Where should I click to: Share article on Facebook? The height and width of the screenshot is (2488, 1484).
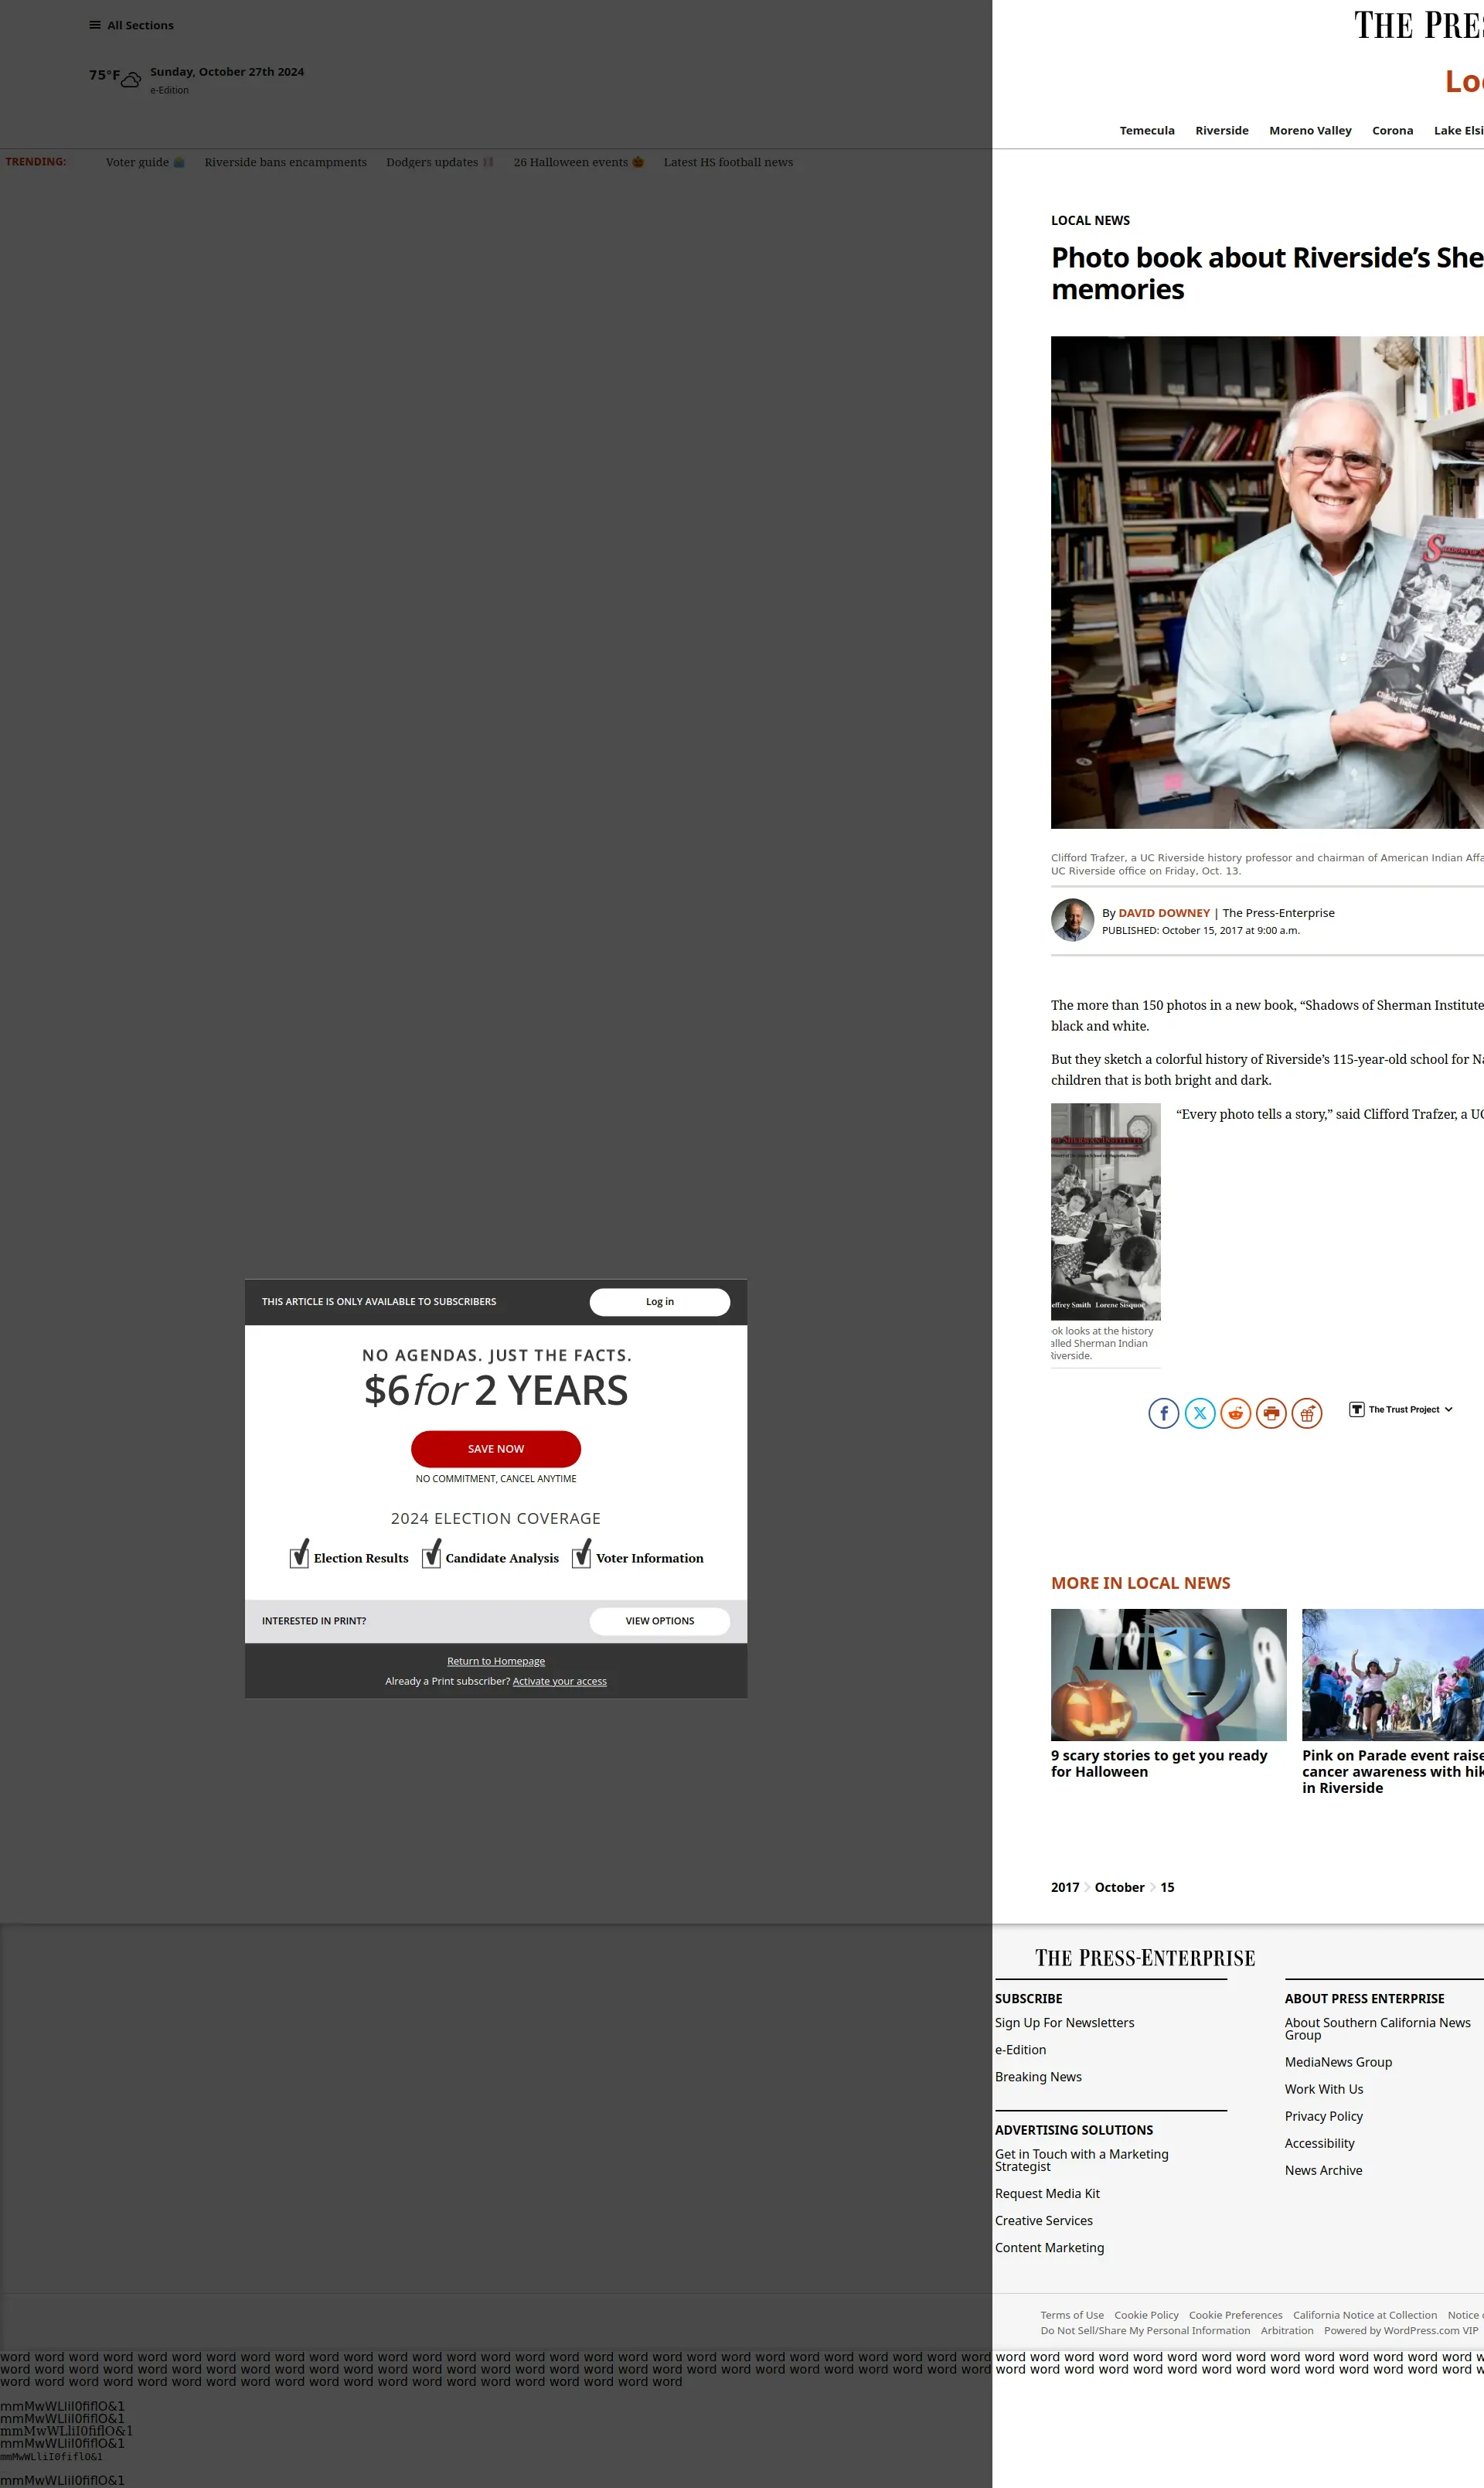click(1163, 1413)
